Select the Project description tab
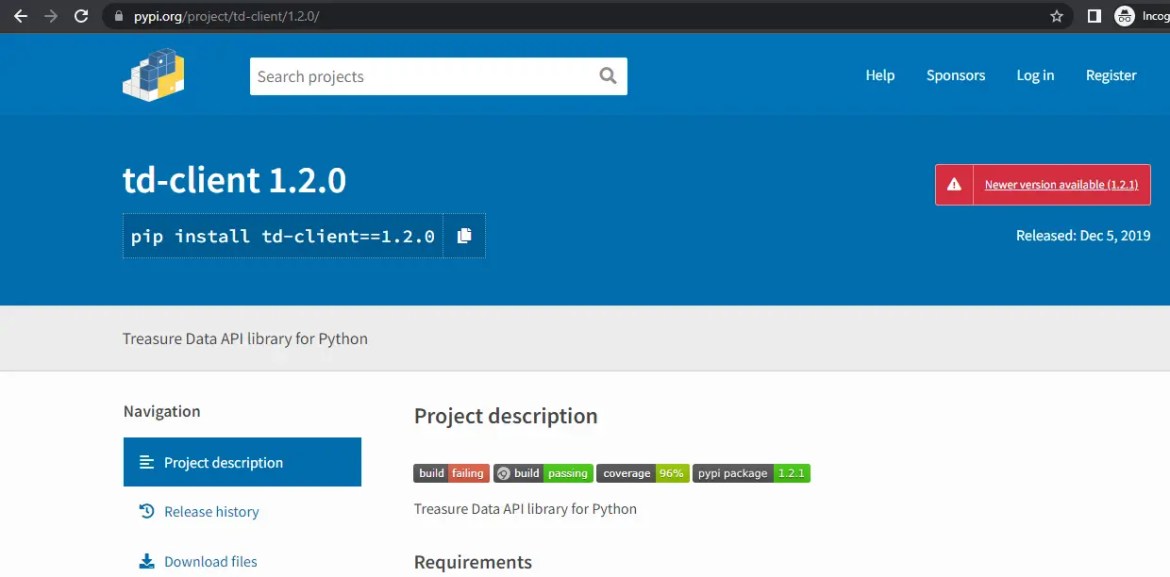 pyautogui.click(x=243, y=462)
